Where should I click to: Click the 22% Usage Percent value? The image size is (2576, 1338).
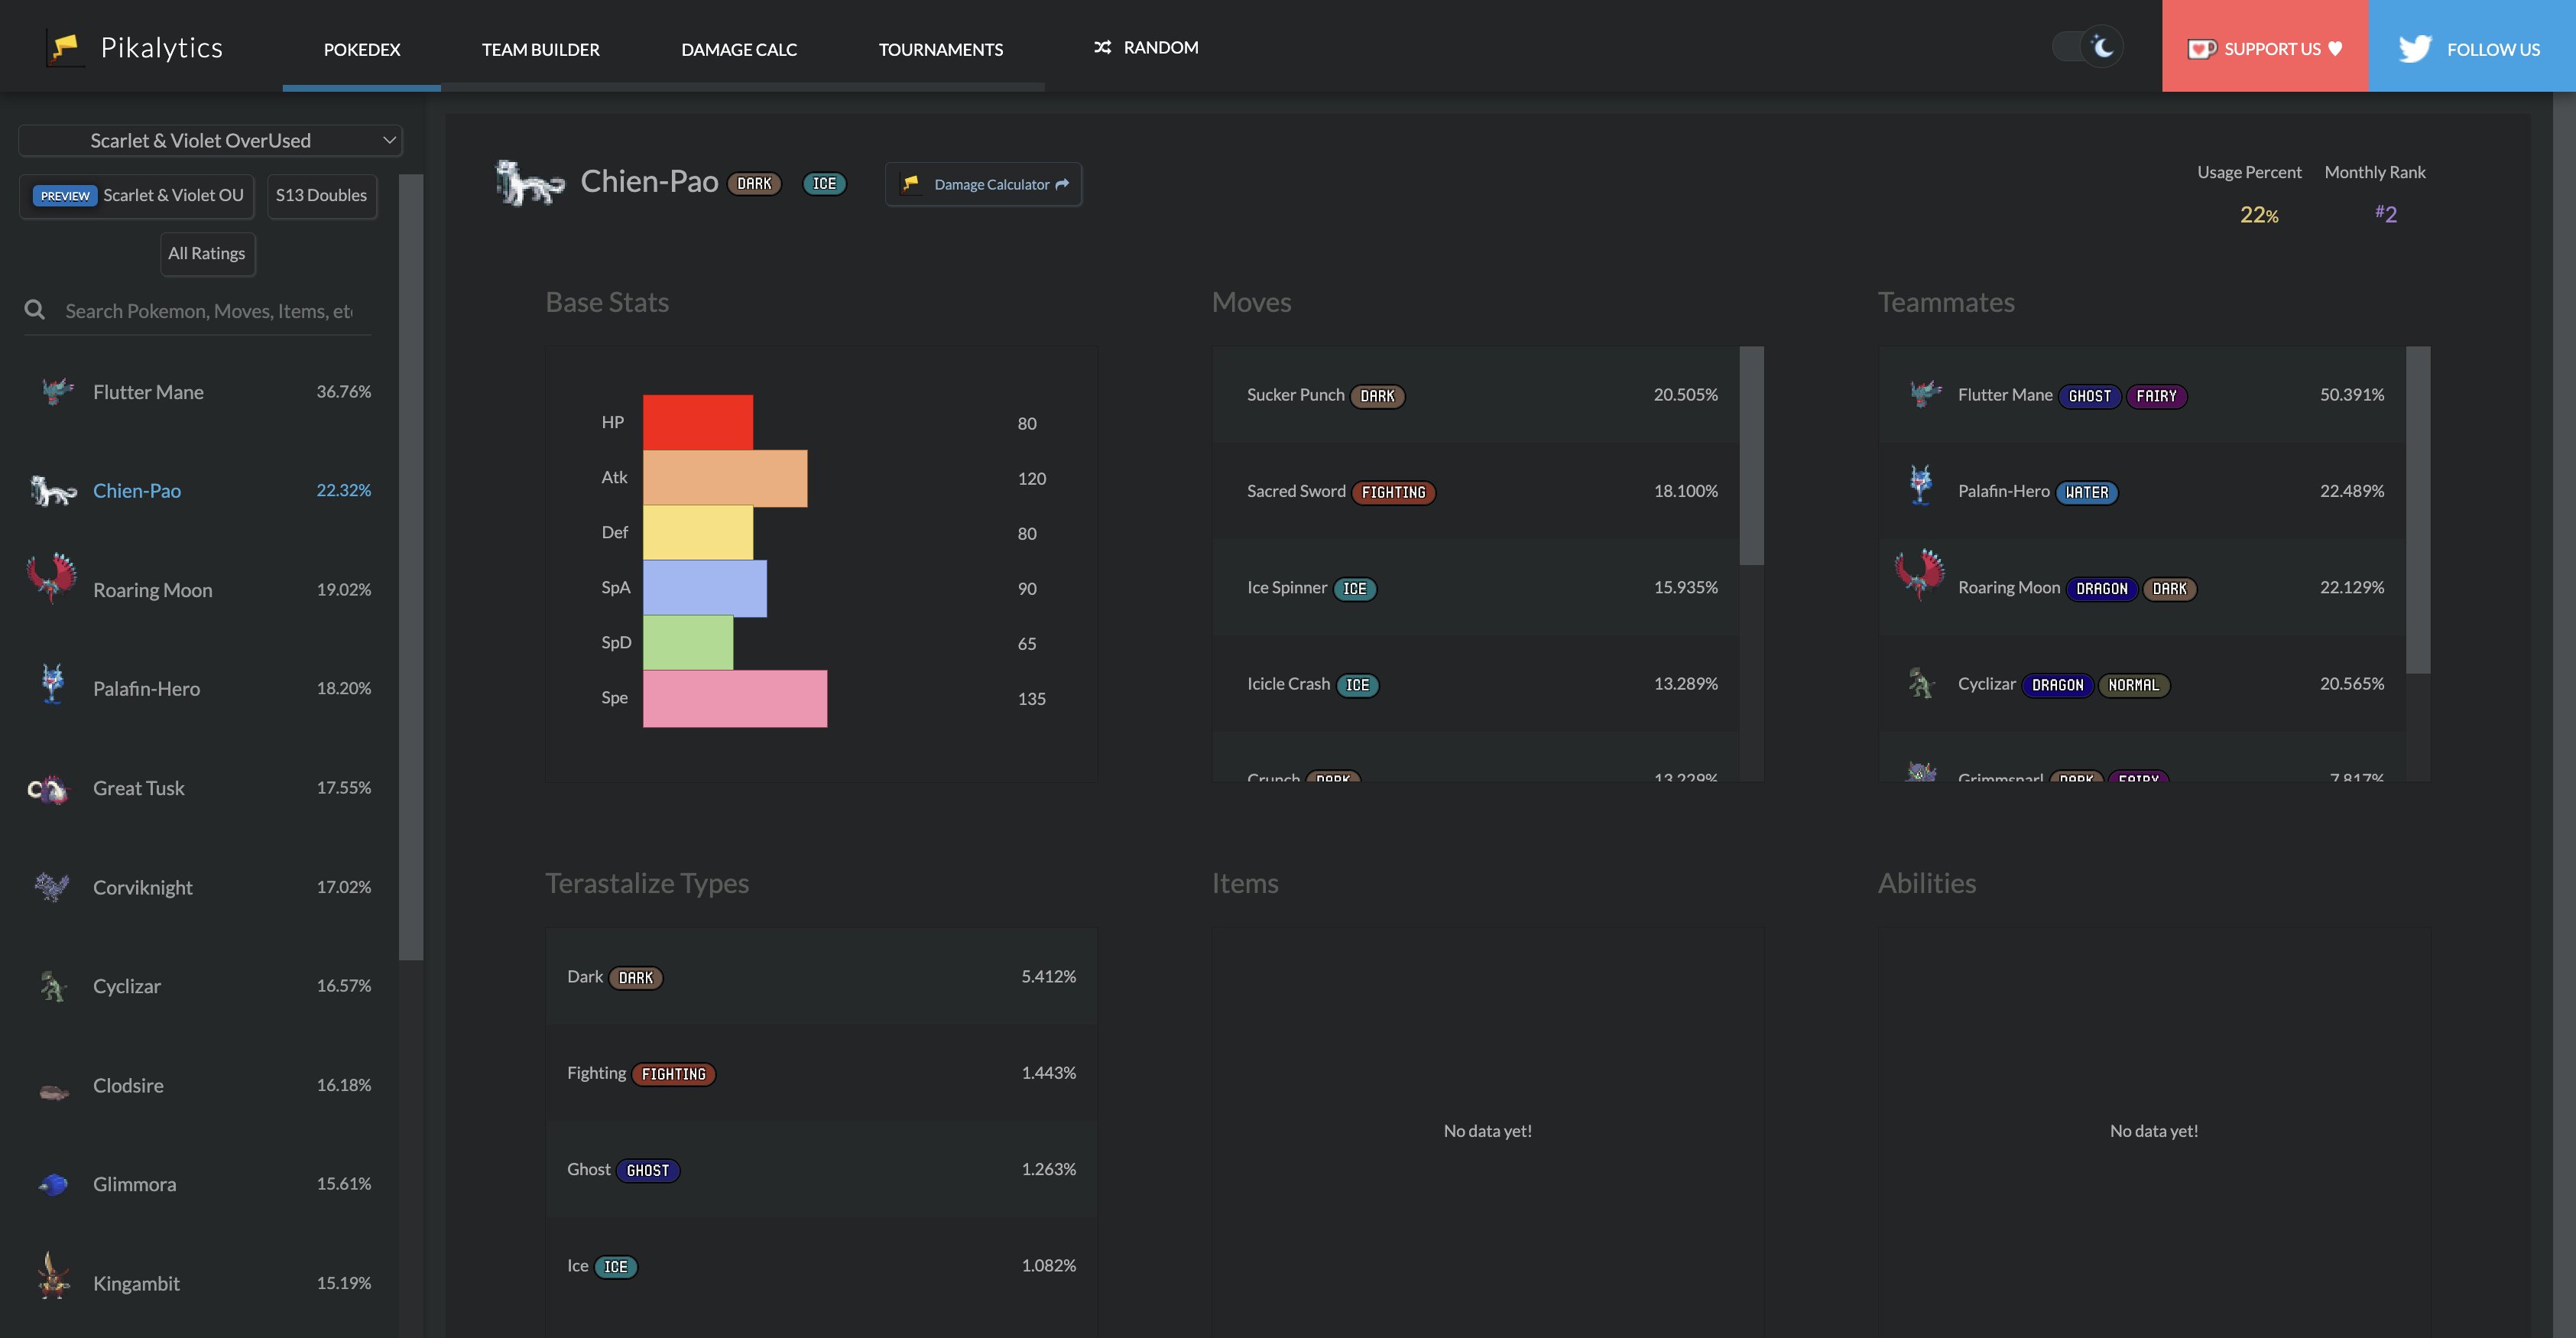(x=2259, y=214)
